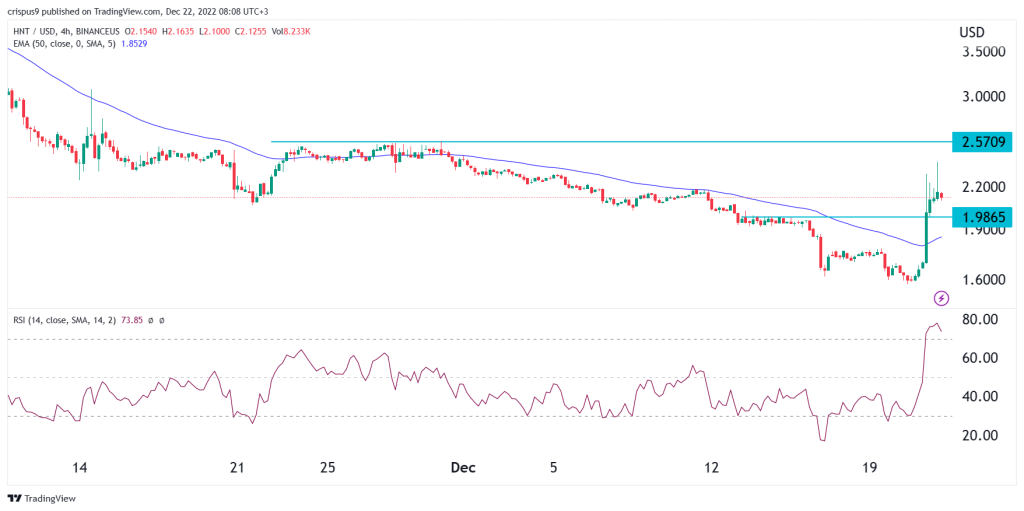Click the upper cyan horizontal resistance line

coord(612,141)
